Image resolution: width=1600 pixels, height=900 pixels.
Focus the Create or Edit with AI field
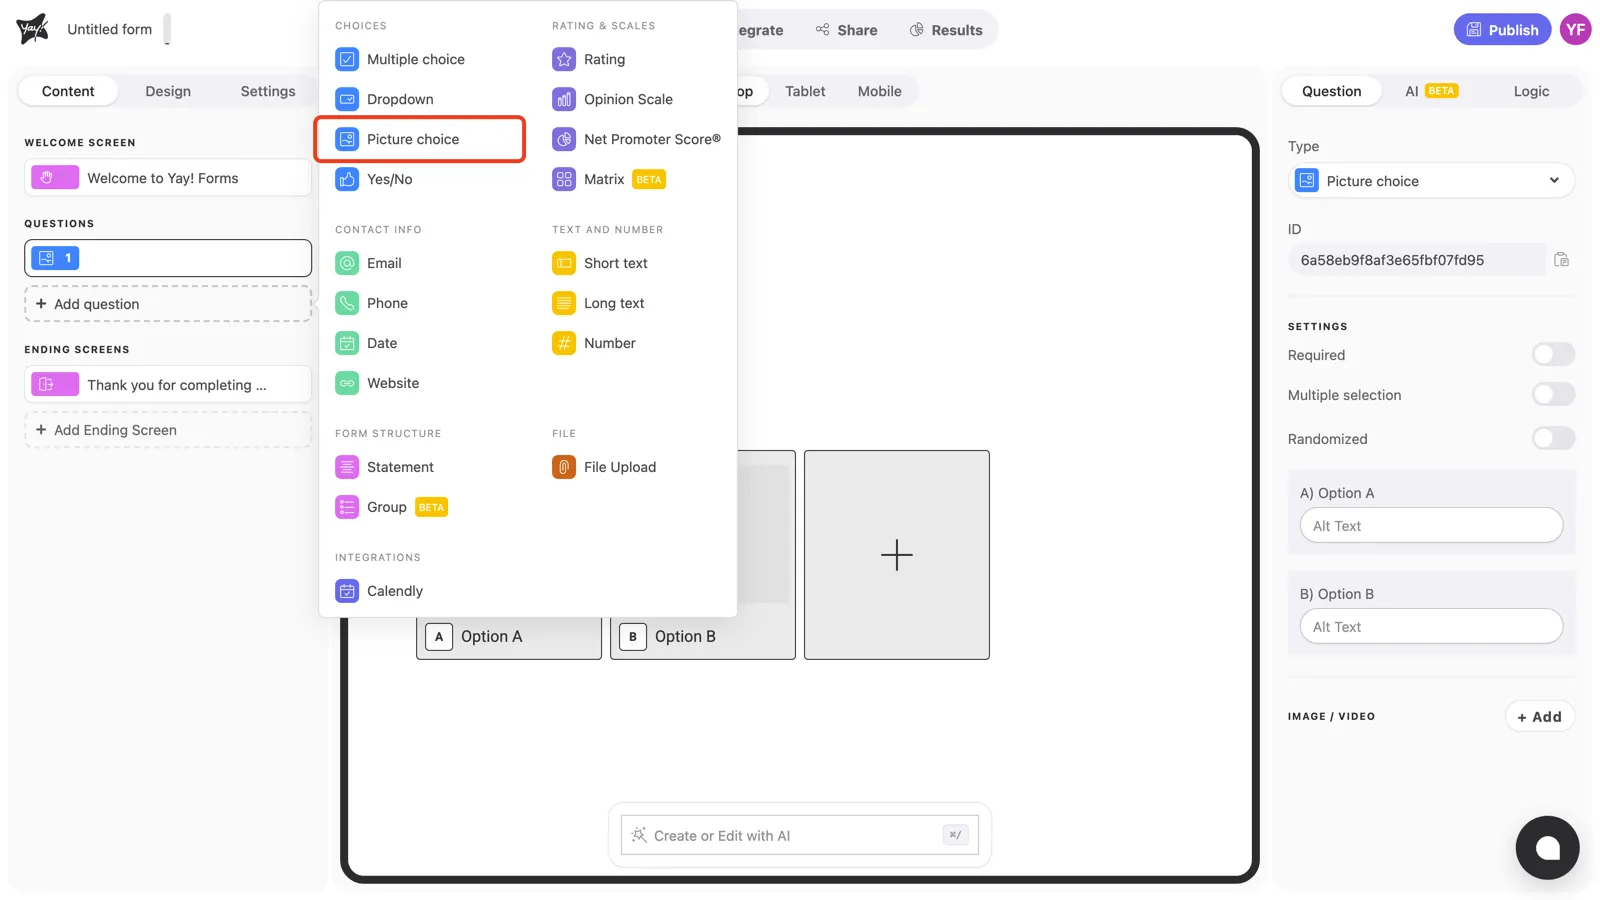click(x=800, y=836)
